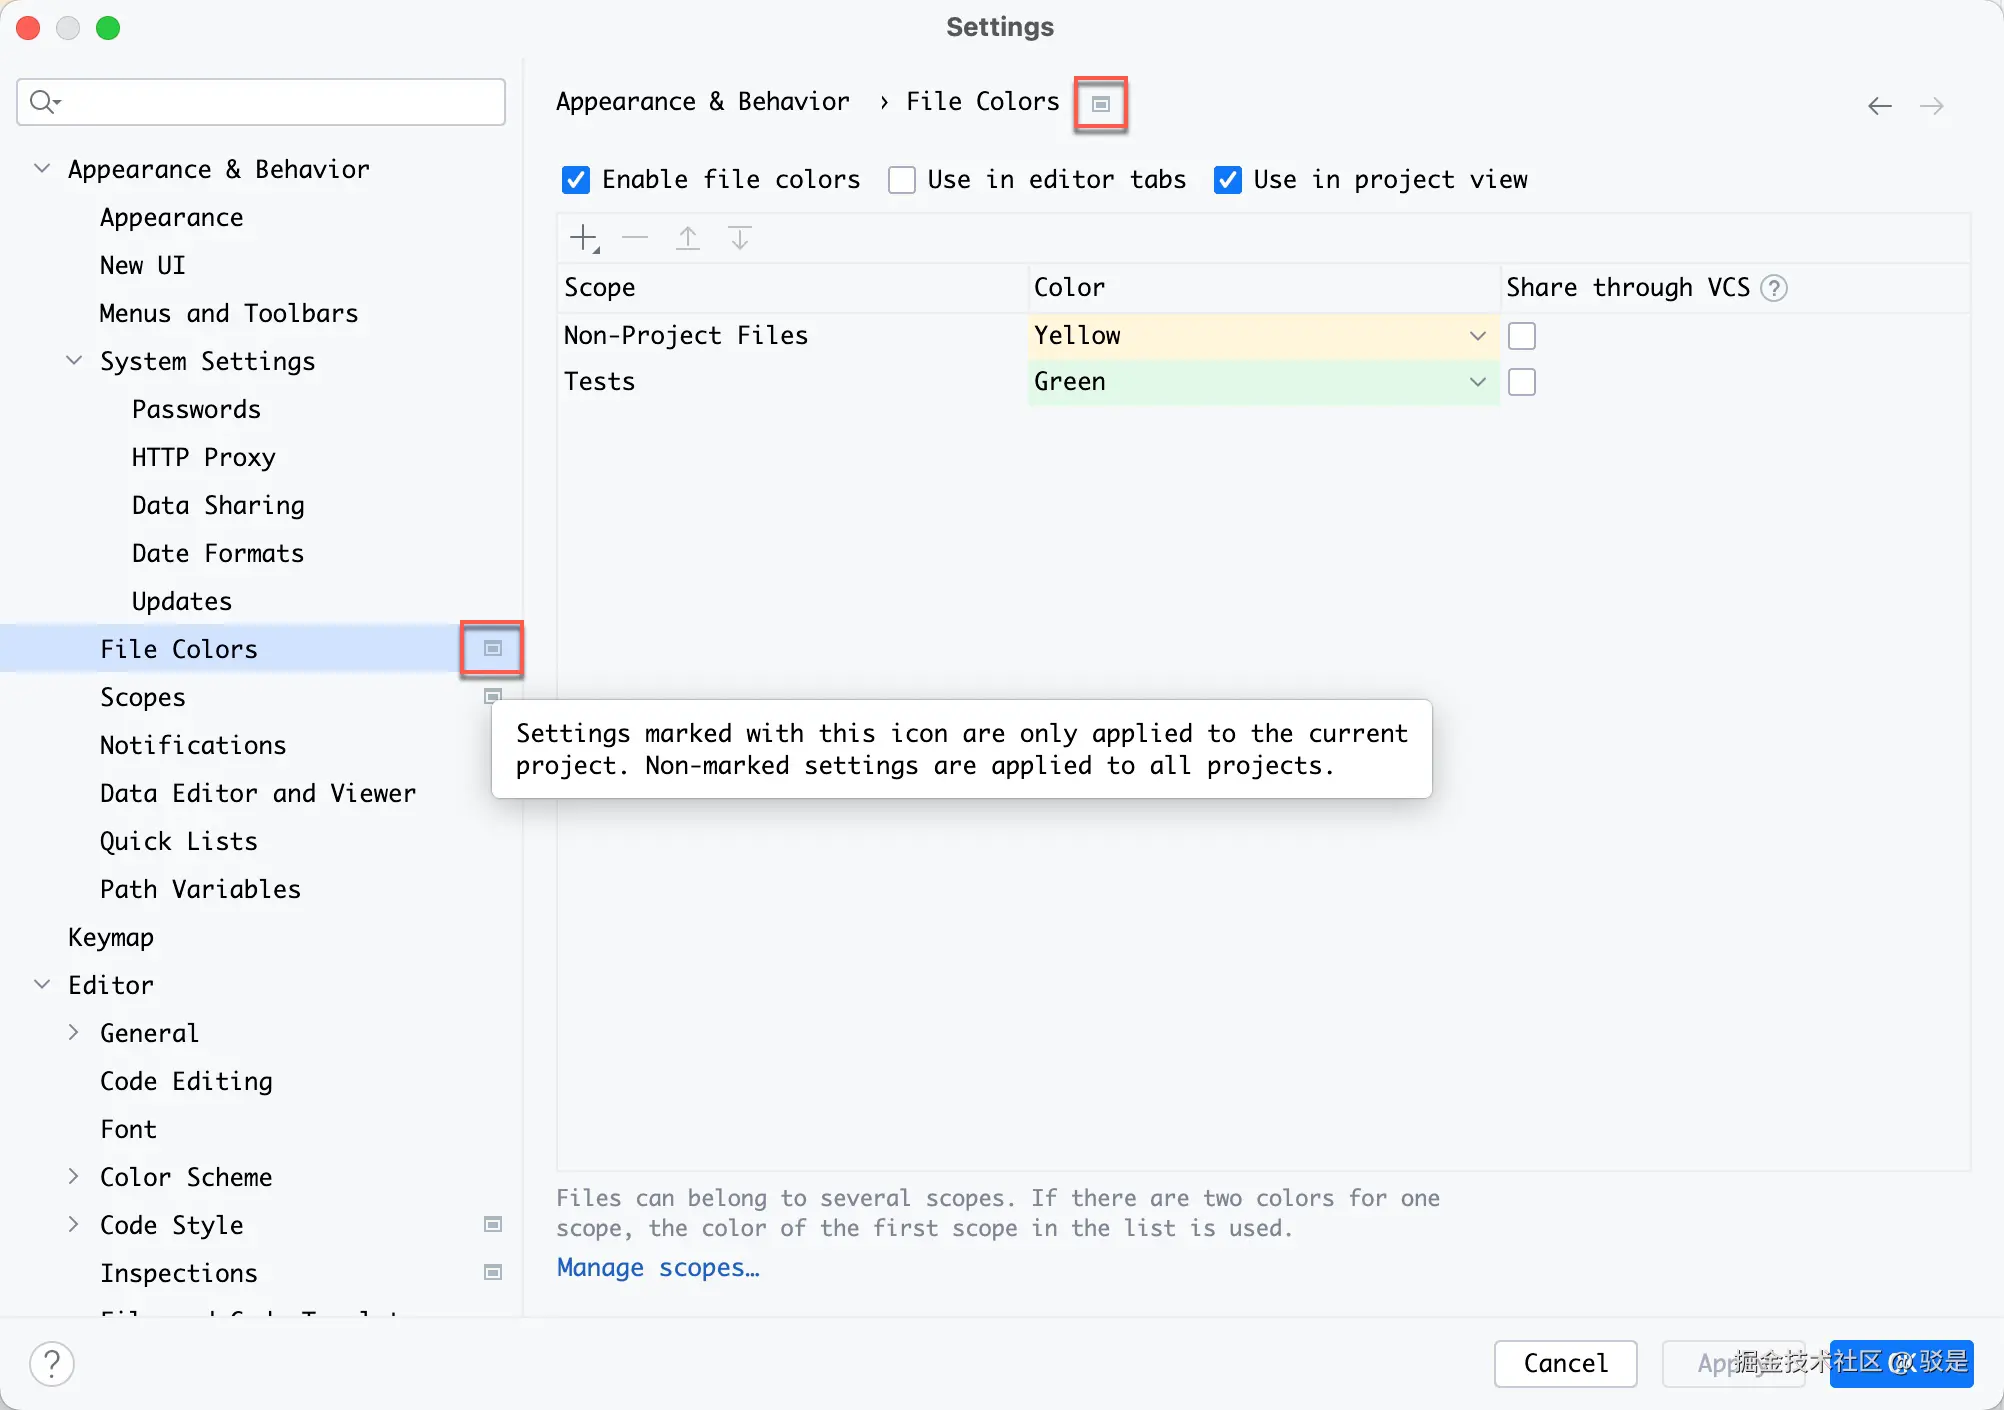
Task: Click the remove scope minus icon
Action: point(635,238)
